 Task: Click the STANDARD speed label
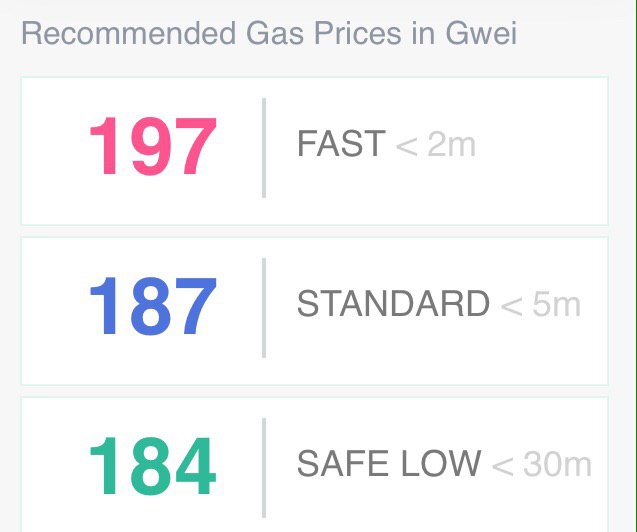393,304
